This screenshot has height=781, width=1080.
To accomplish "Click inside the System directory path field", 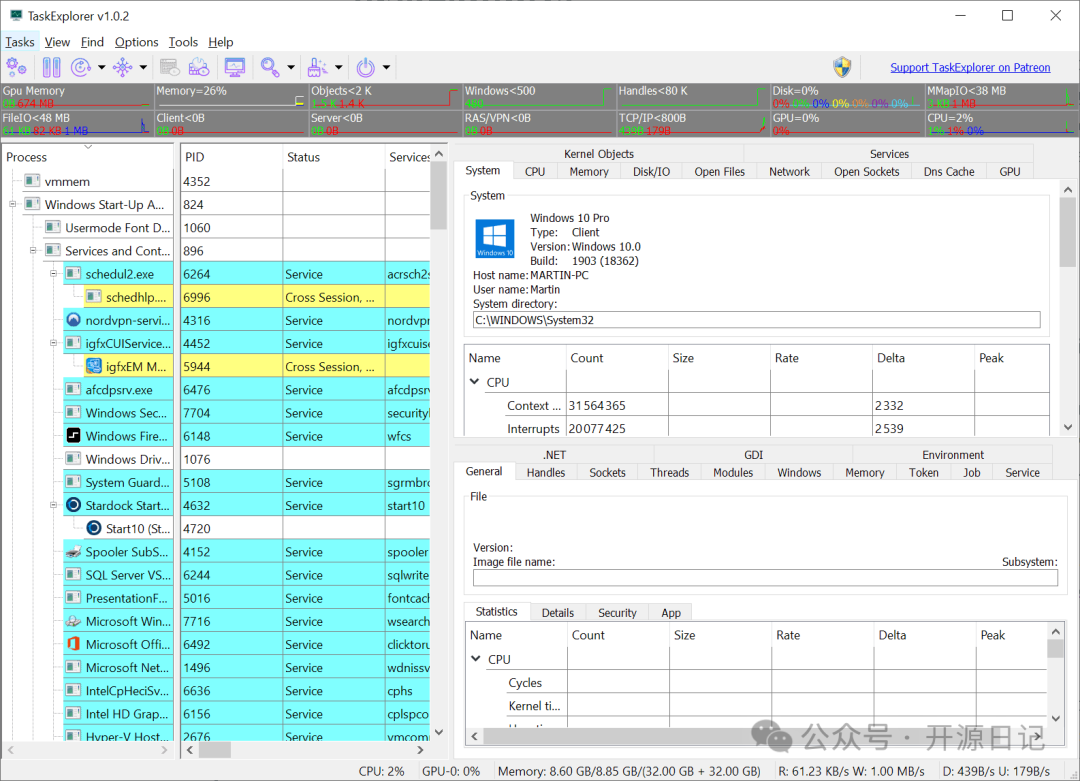I will (700, 319).
